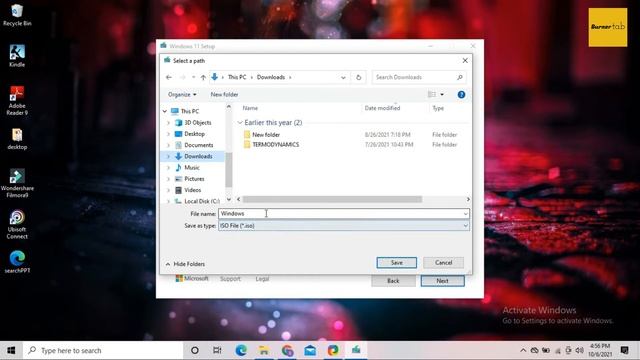Screen dimensions: 640x360
Task: Click the navigation pane vertical scrollbar
Action: 229,169
